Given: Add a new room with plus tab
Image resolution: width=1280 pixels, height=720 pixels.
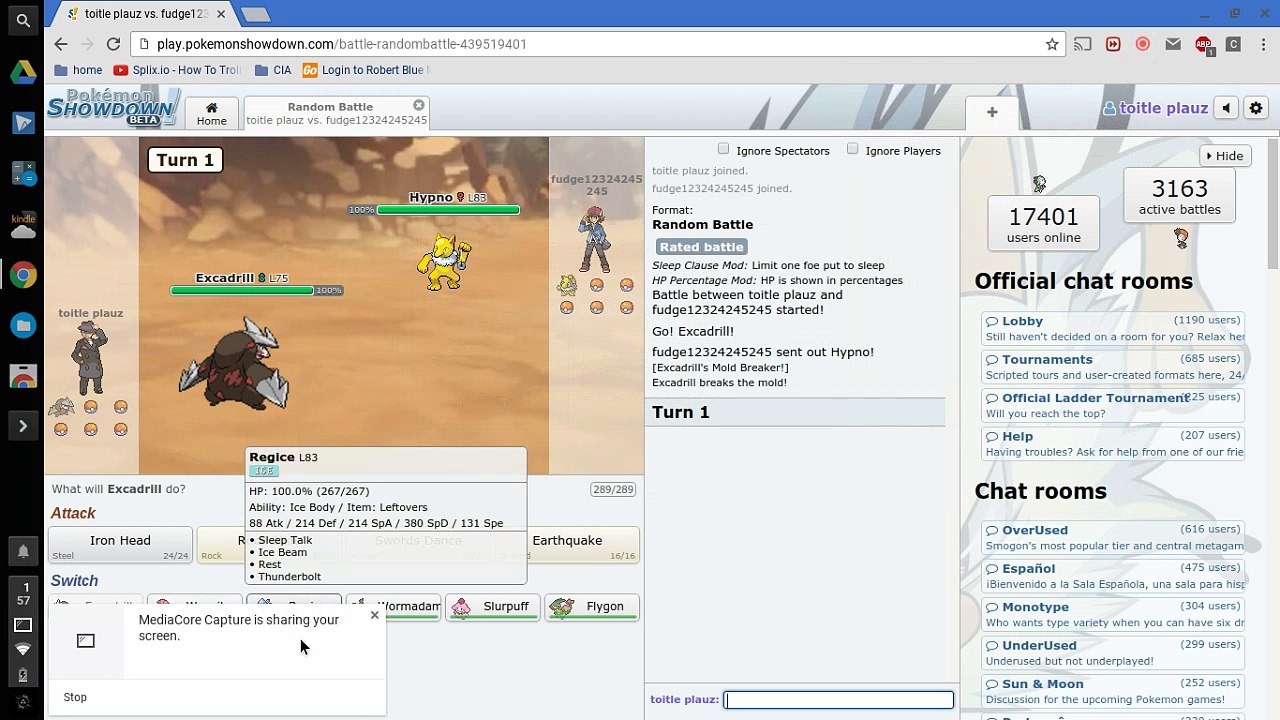Looking at the screenshot, I should (992, 112).
